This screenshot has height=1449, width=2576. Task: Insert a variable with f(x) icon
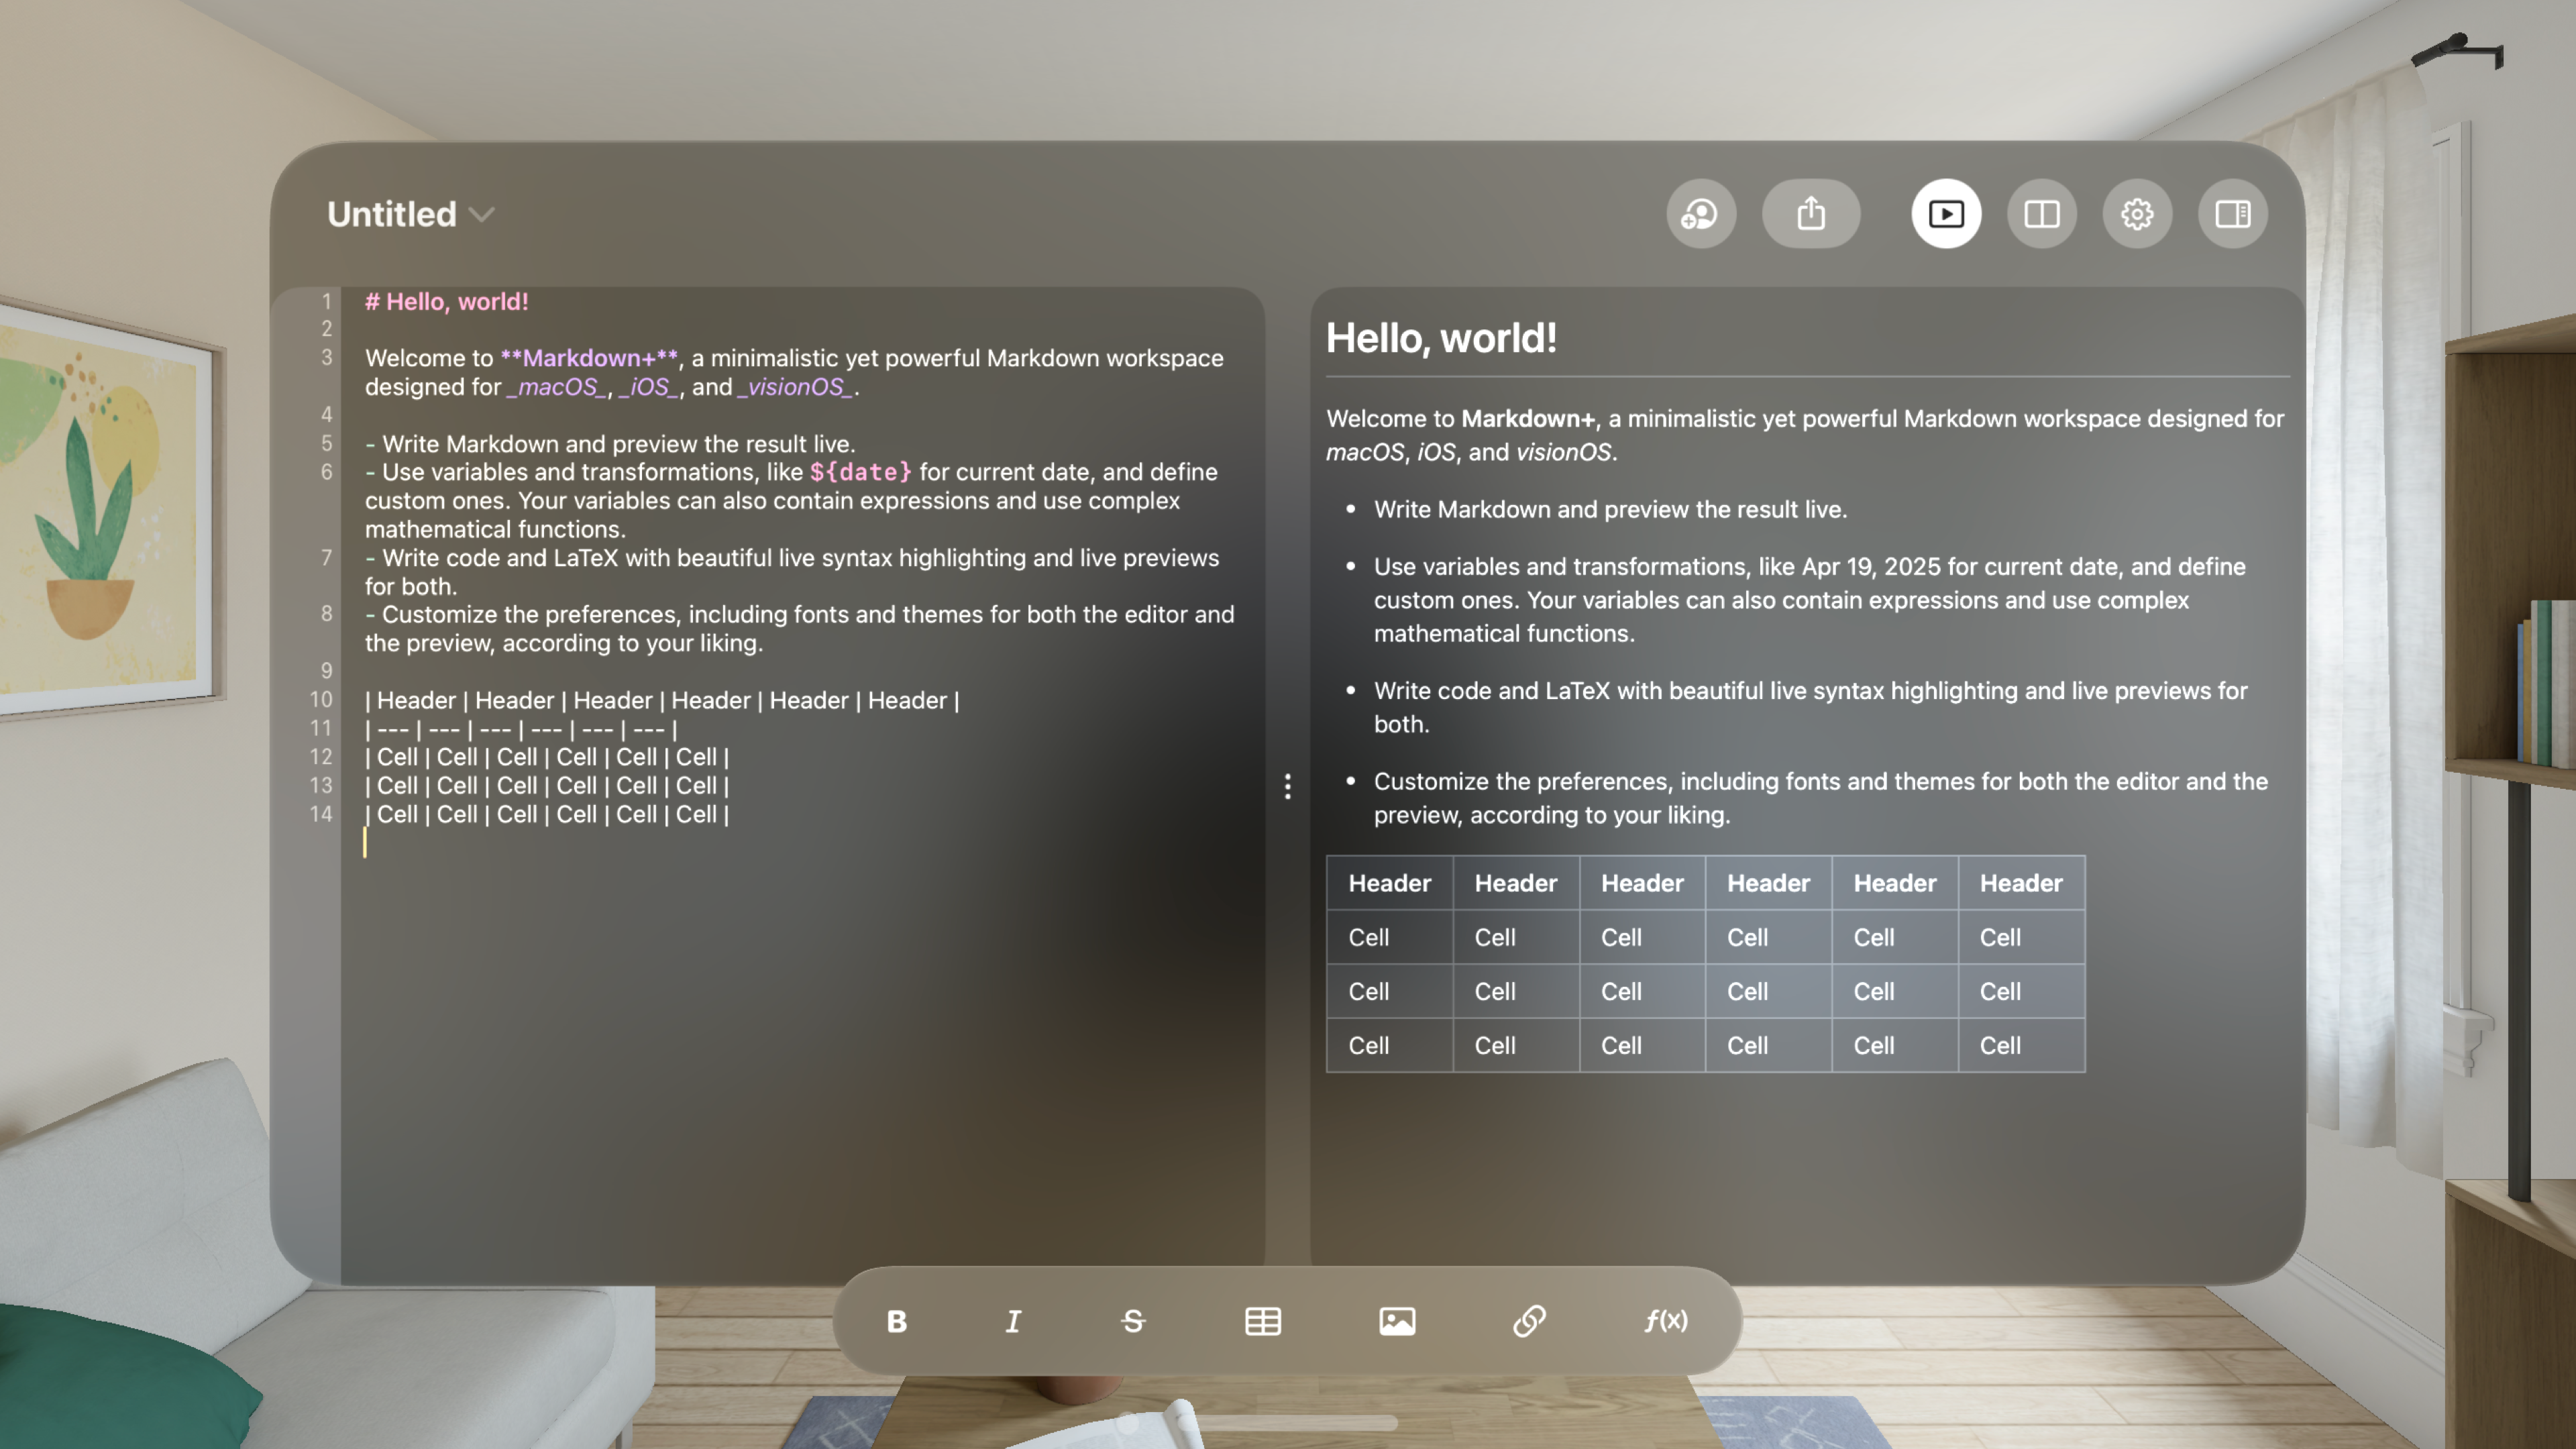[x=1666, y=1321]
